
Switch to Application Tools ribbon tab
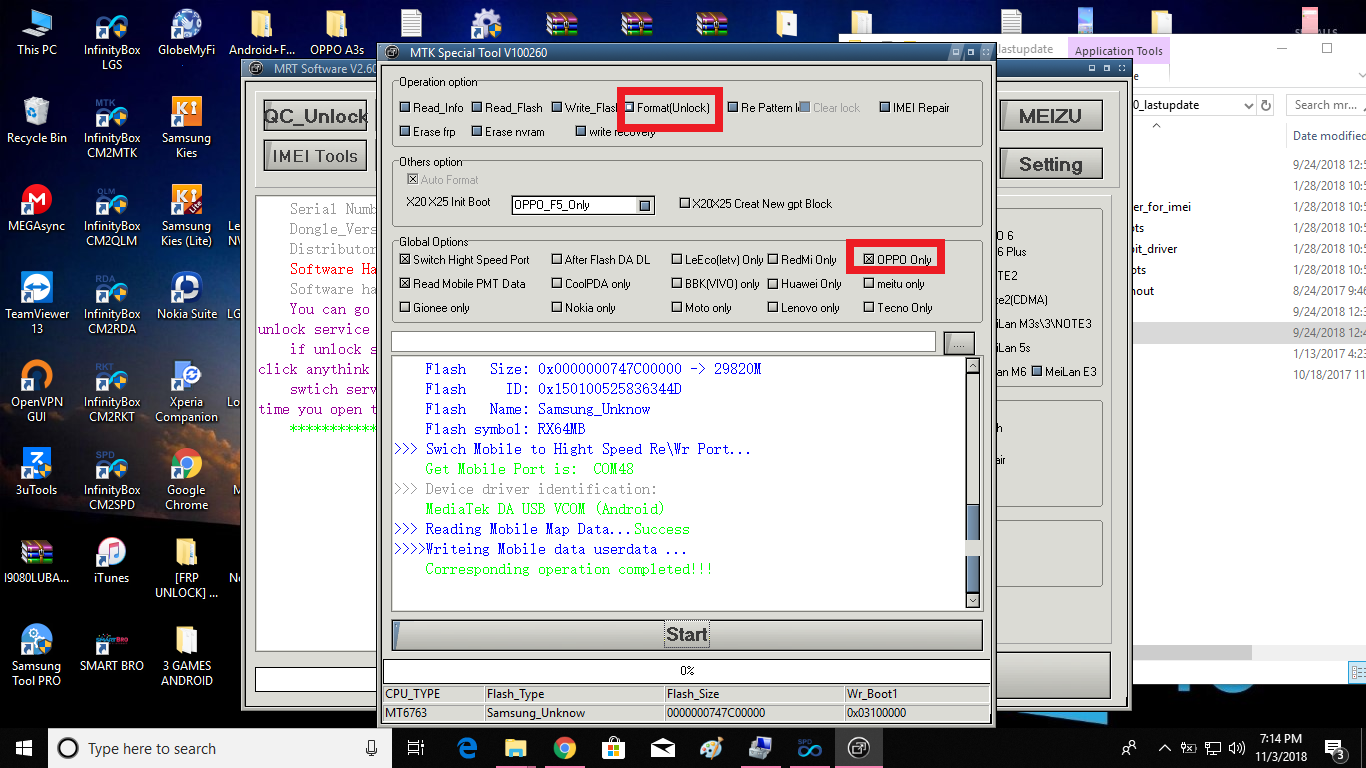point(1119,51)
